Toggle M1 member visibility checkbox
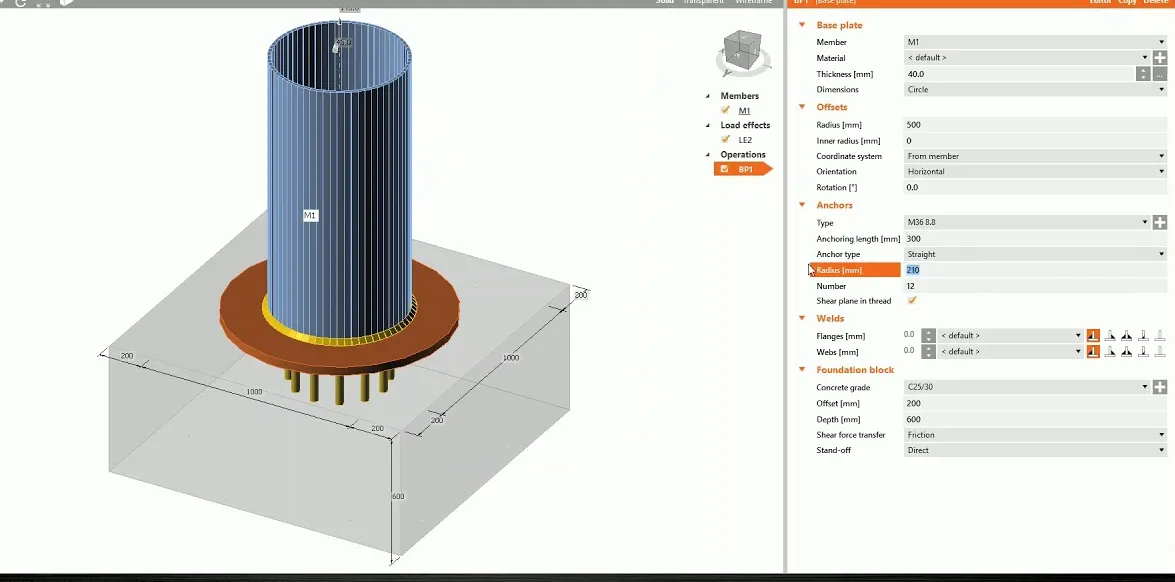The width and height of the screenshot is (1175, 582). coord(725,110)
